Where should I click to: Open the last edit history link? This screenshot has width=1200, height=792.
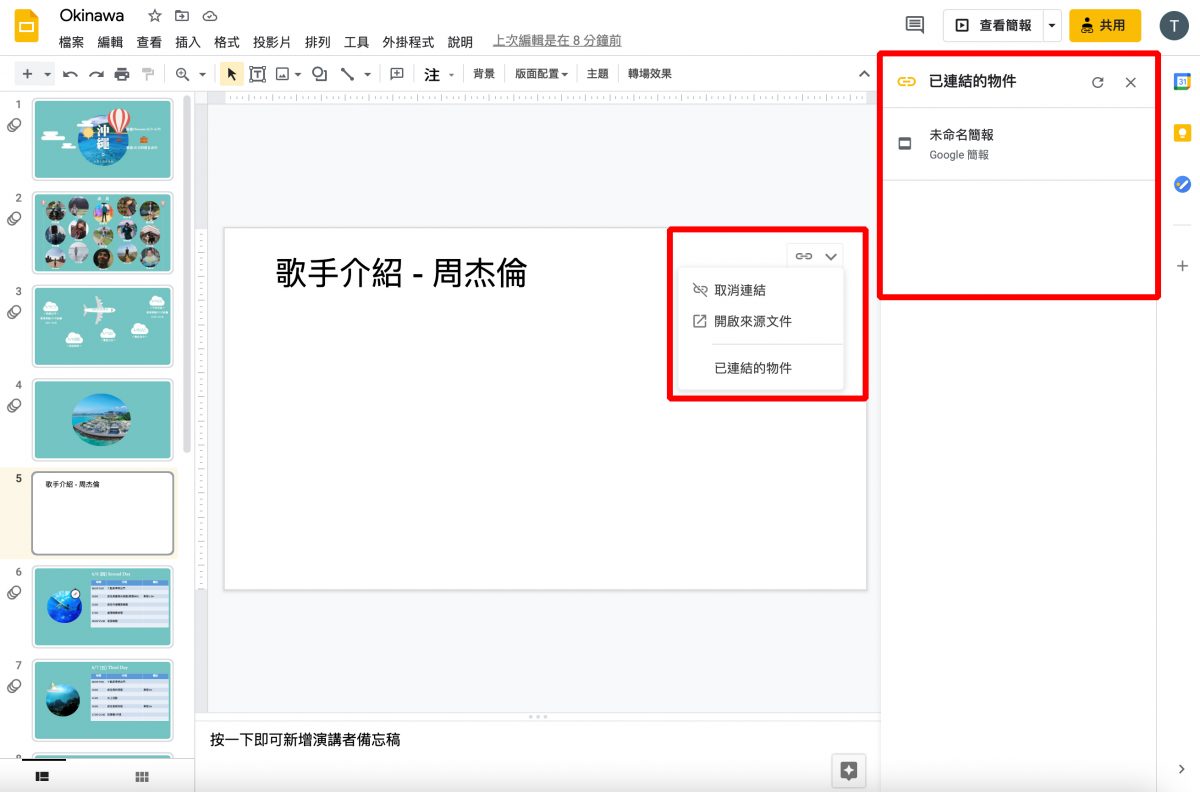(x=557, y=41)
